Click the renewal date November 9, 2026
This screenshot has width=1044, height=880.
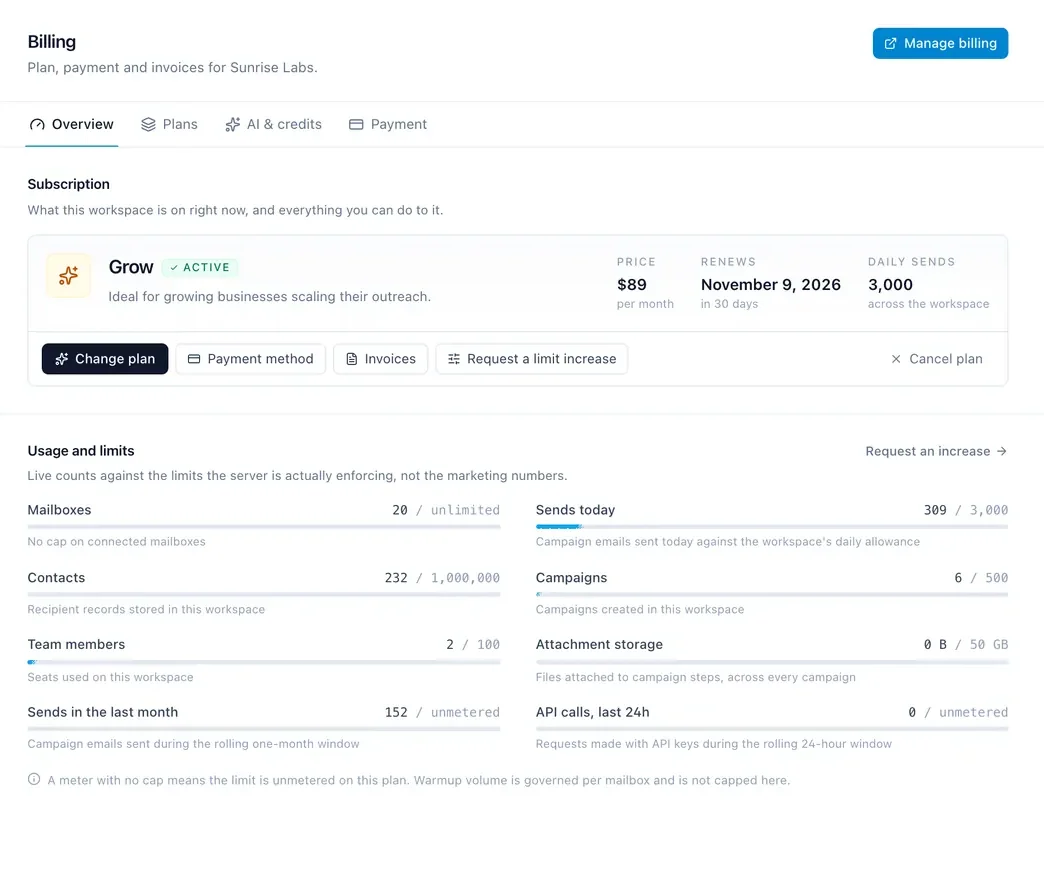[770, 285]
